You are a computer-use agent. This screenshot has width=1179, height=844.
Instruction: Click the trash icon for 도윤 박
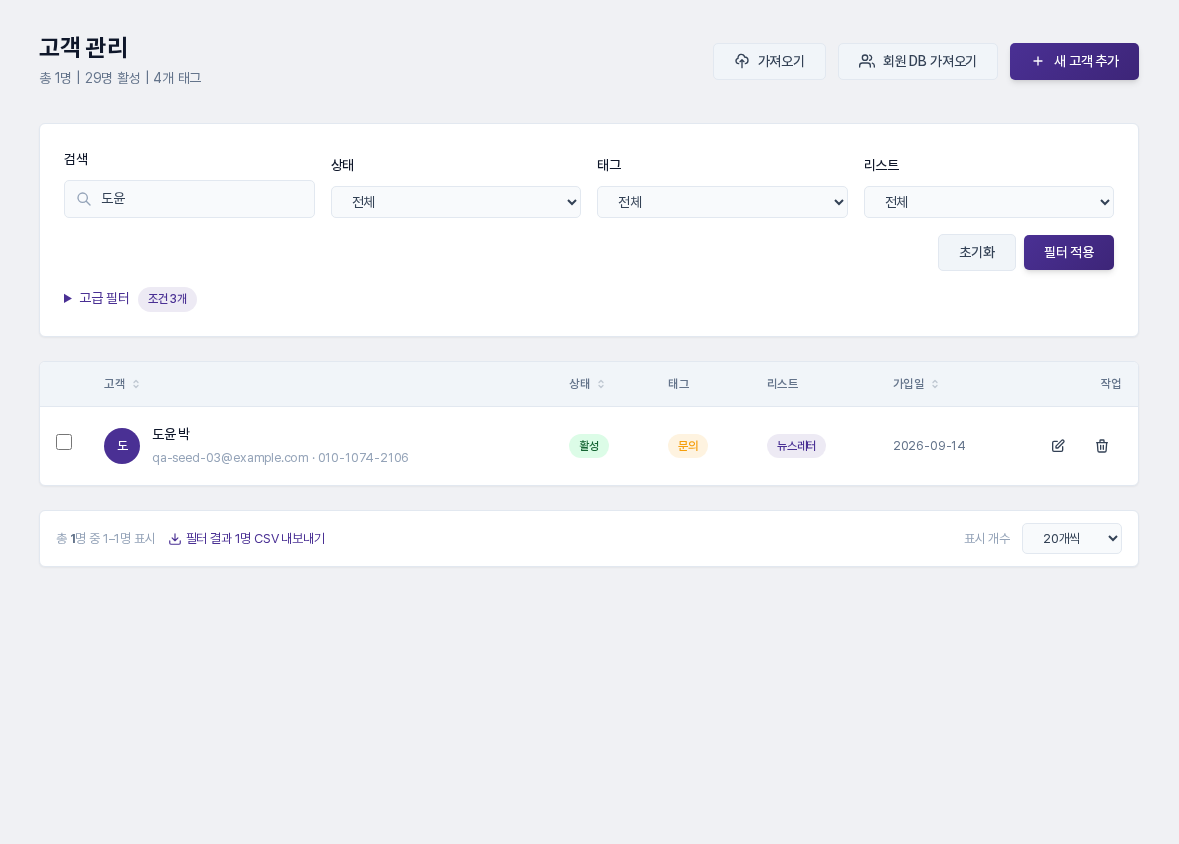[1102, 446]
